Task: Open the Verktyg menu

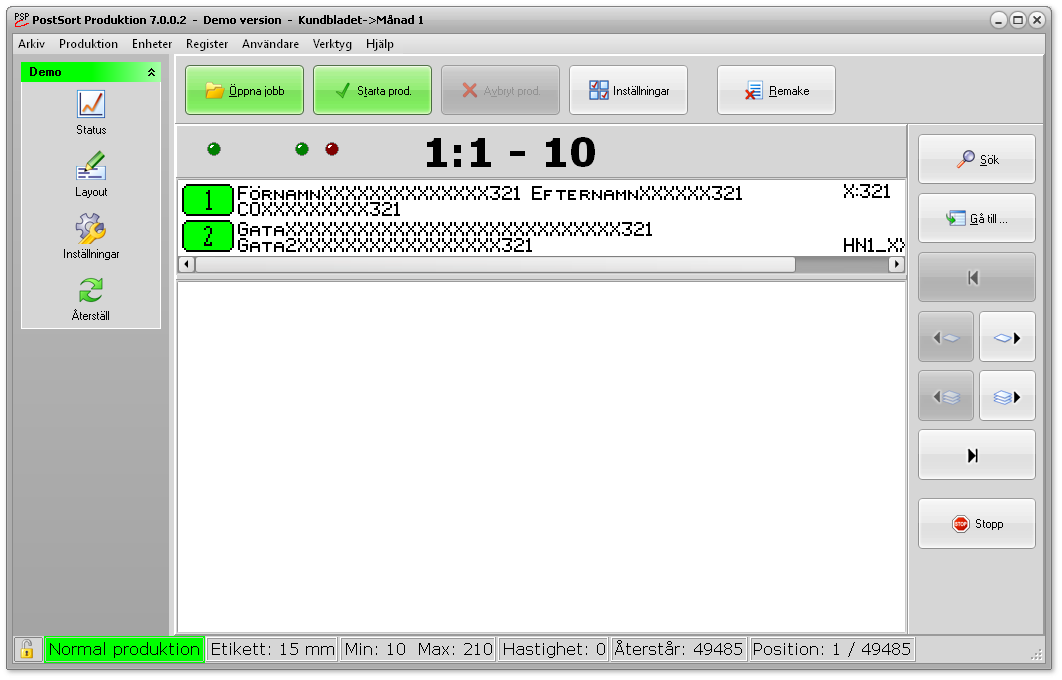Action: click(332, 44)
